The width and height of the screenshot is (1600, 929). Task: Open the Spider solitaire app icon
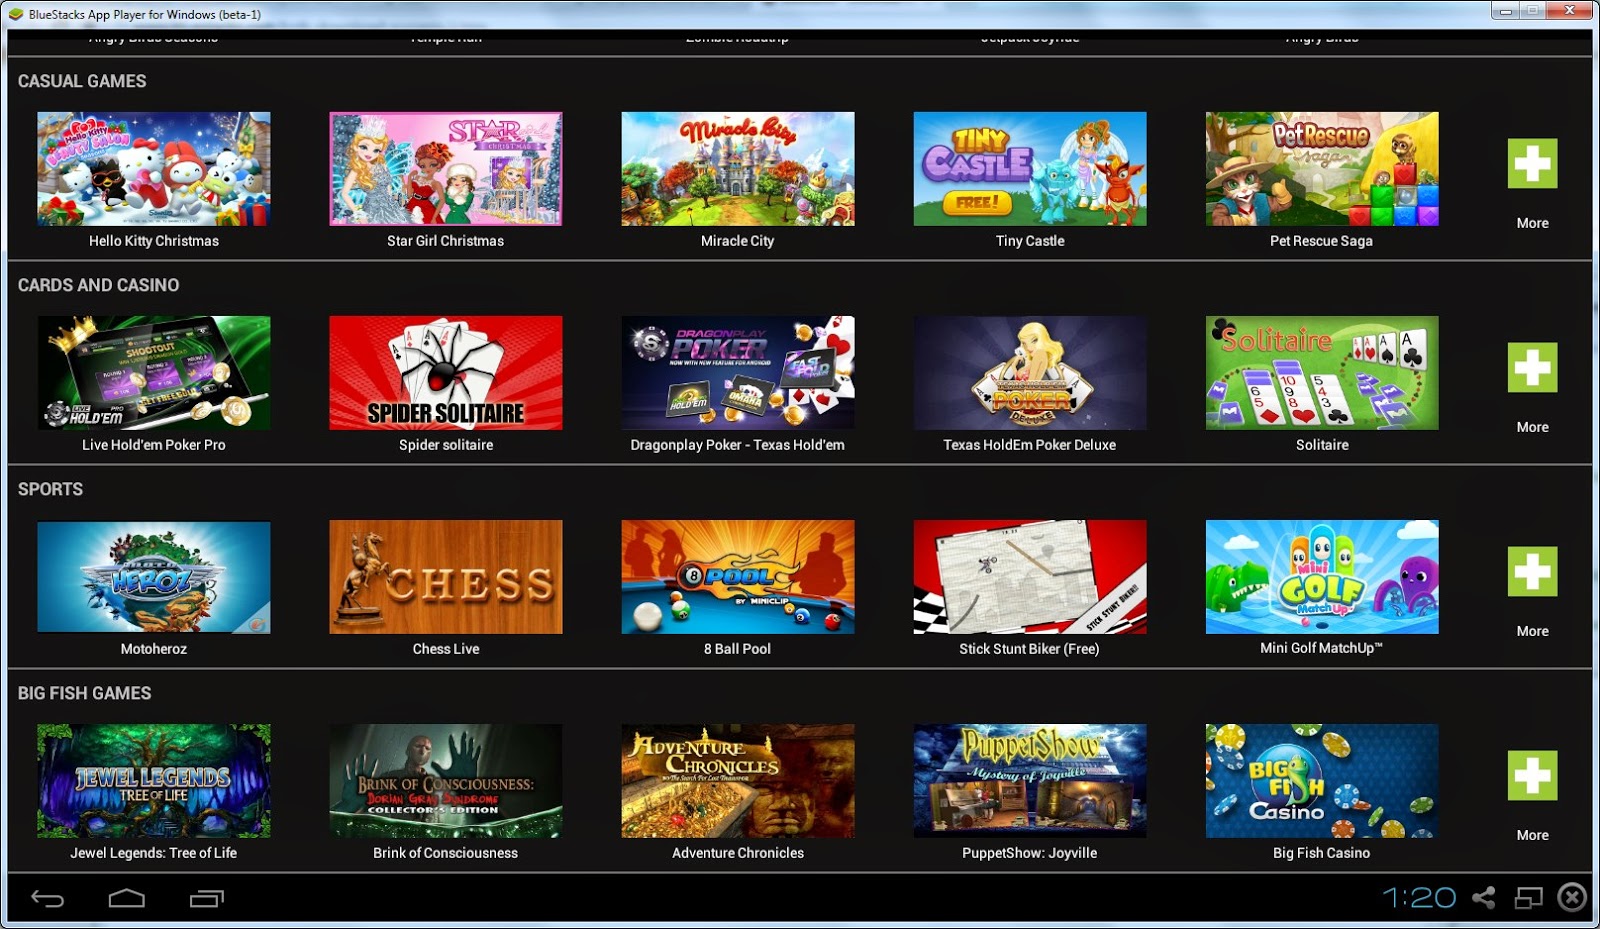[x=446, y=373]
